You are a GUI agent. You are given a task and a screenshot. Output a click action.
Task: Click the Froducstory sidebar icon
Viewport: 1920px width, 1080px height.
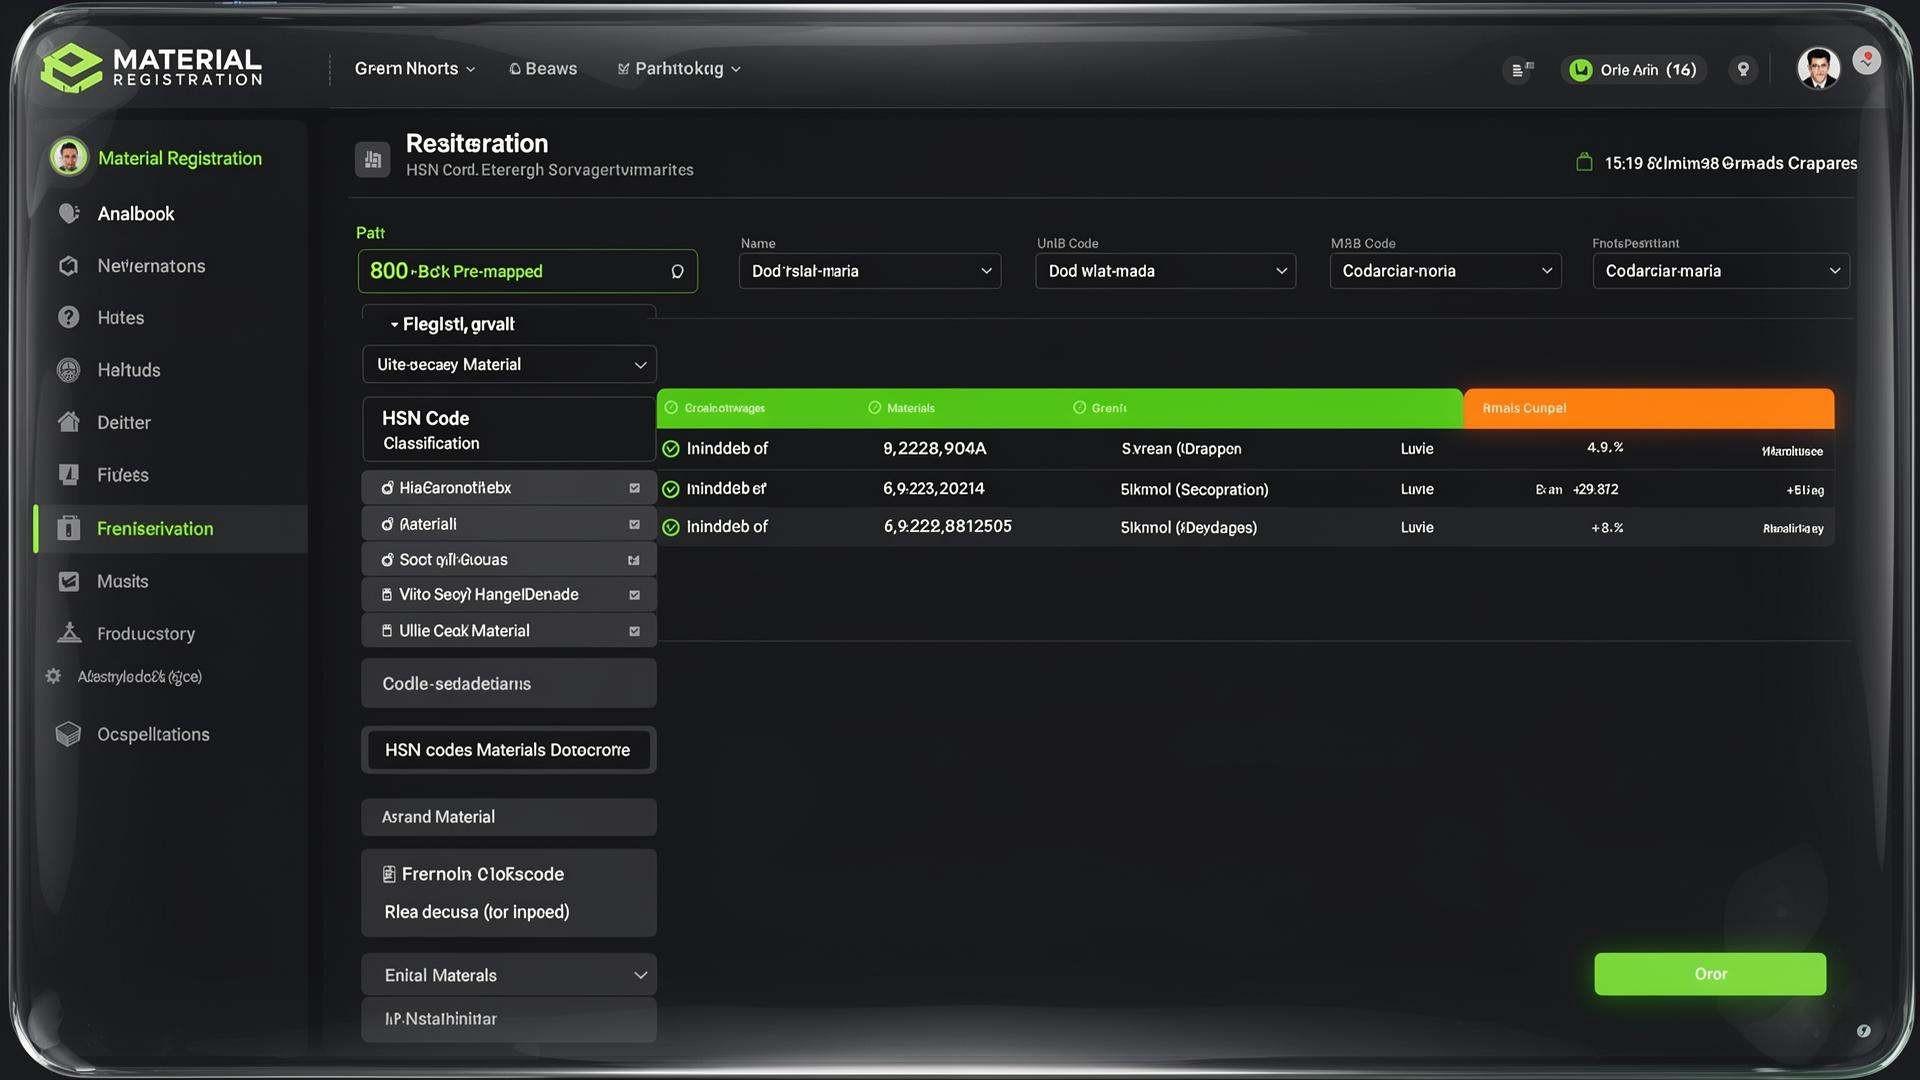69,633
